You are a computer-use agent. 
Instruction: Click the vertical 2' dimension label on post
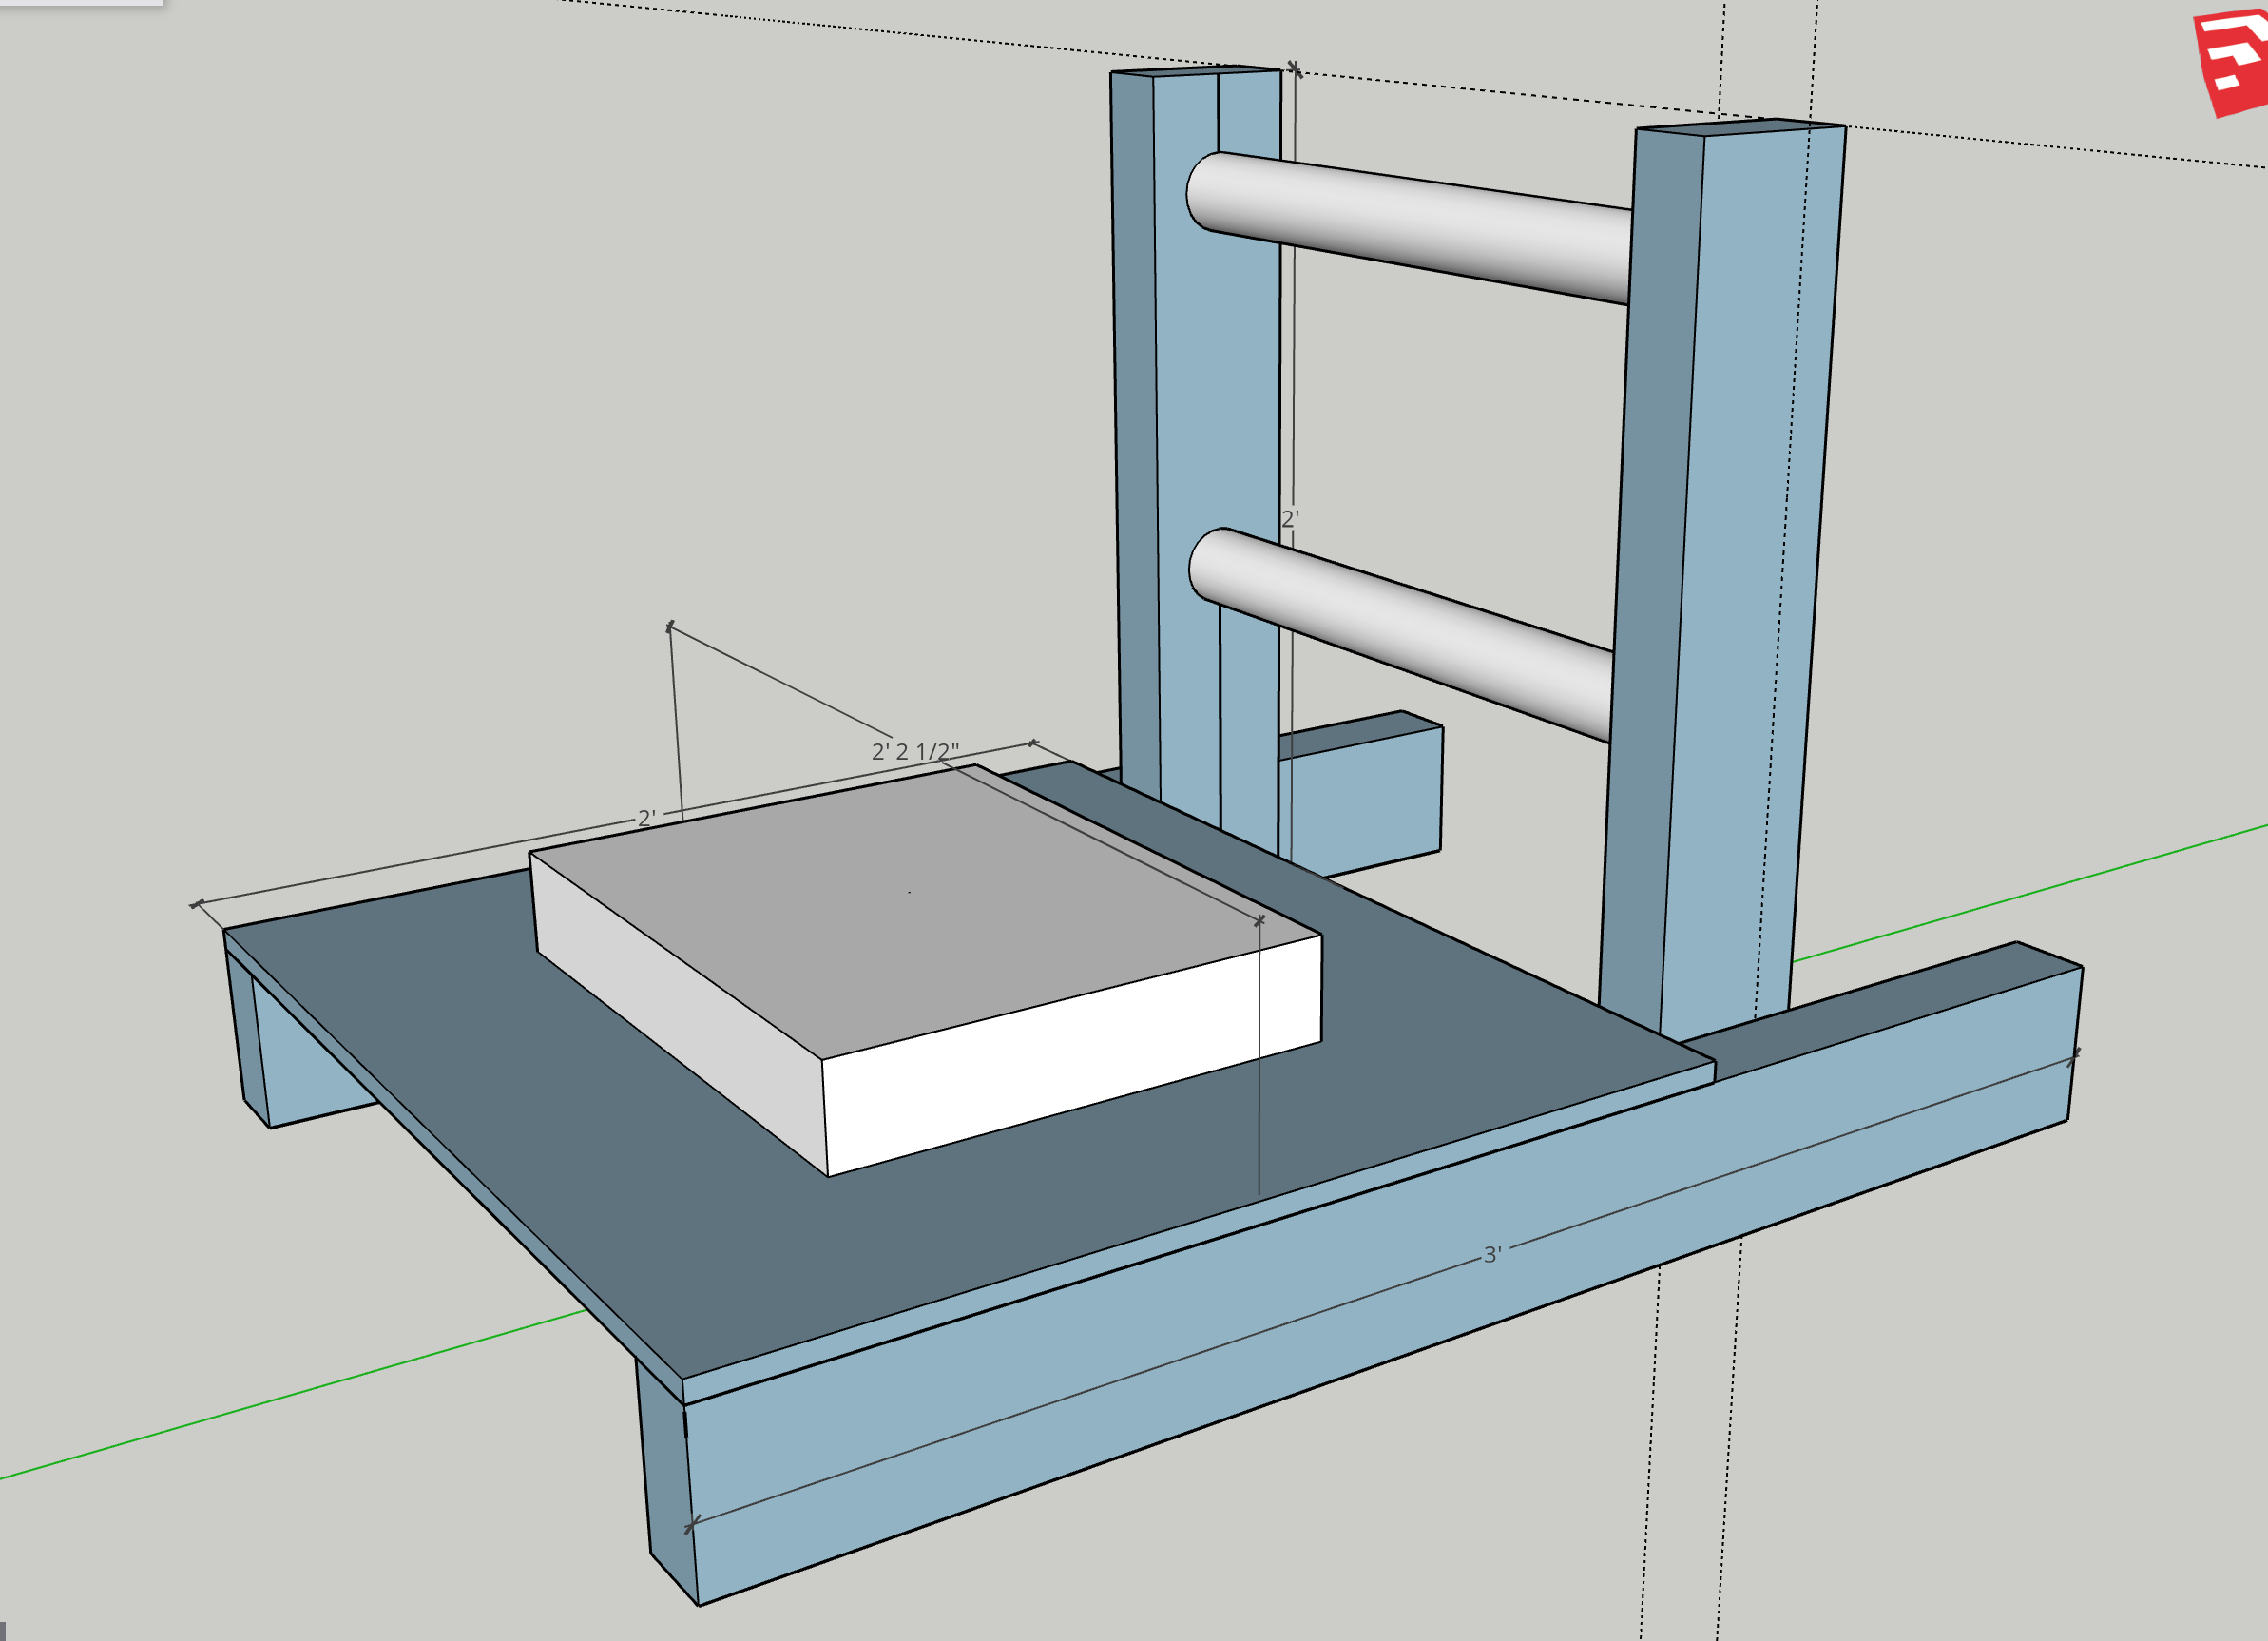(x=1290, y=519)
